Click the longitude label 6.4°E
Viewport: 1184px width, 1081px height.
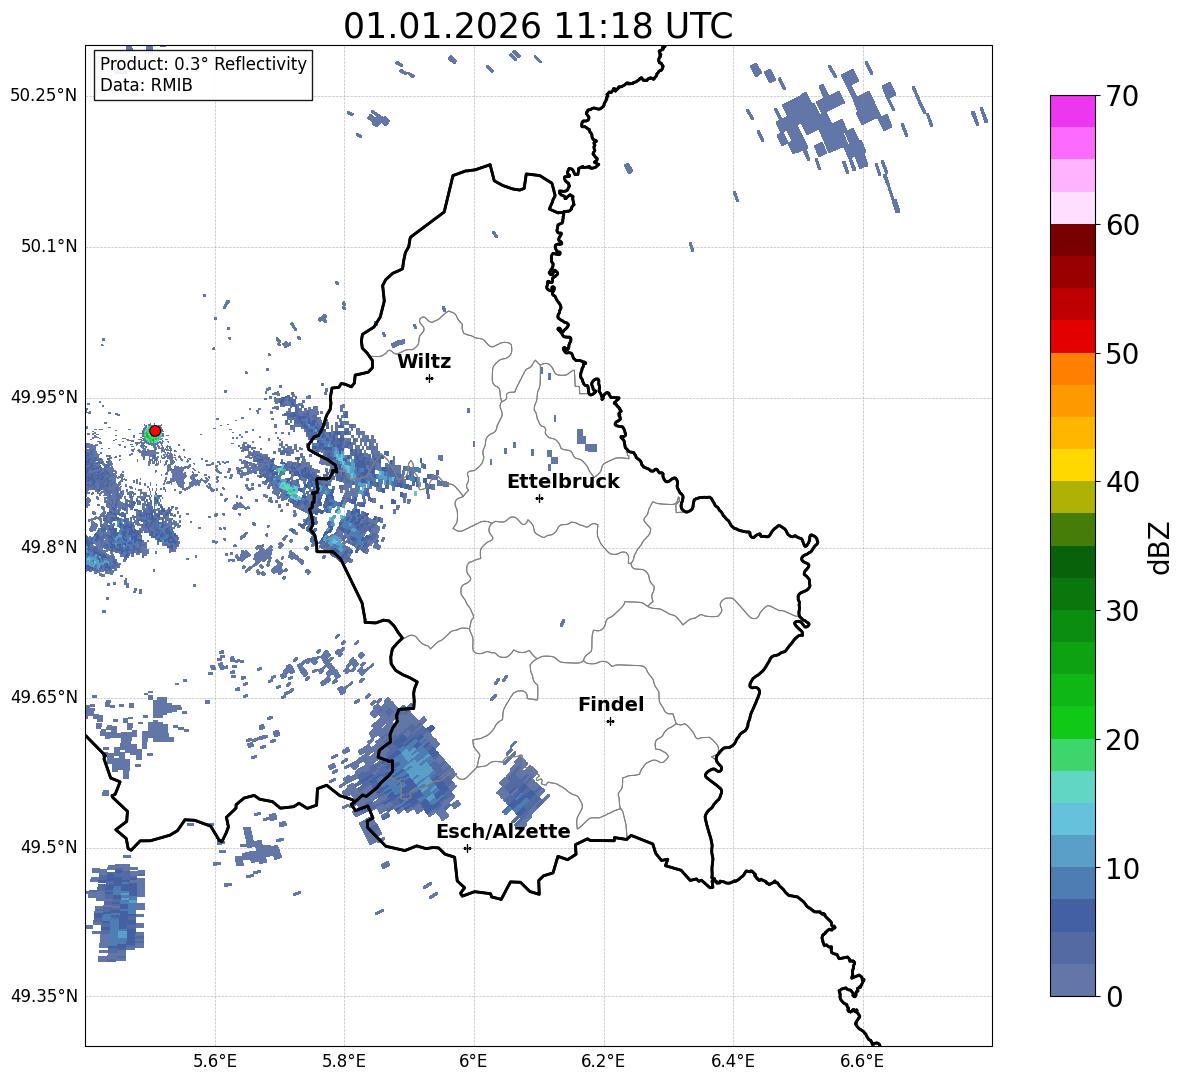point(732,1061)
